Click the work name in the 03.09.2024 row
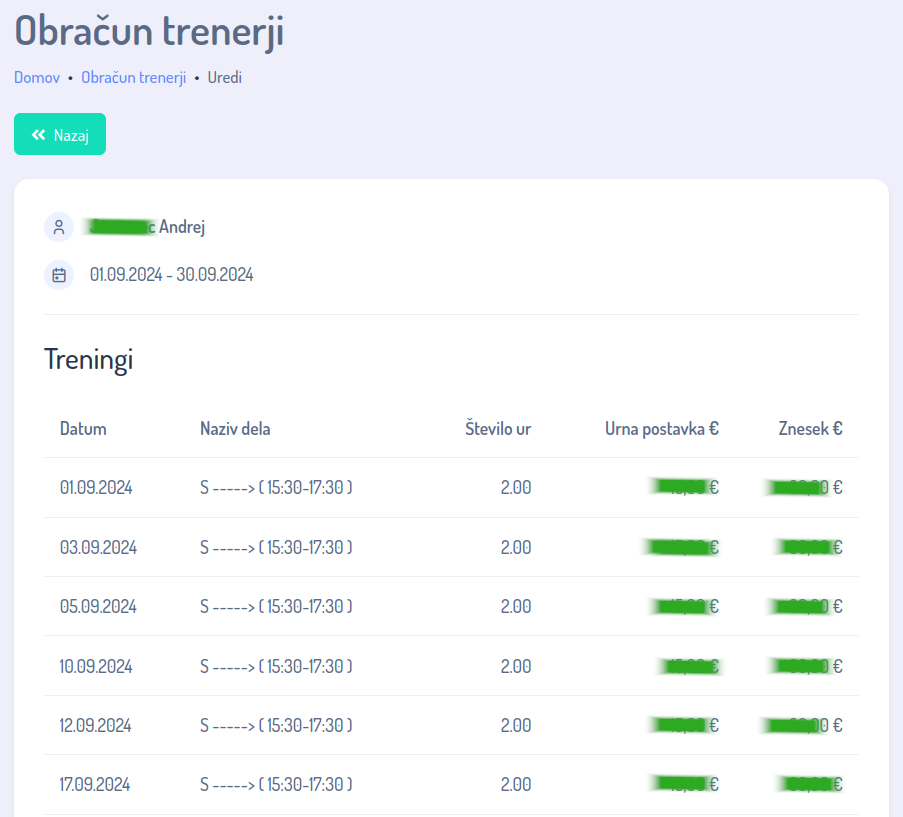The height and width of the screenshot is (817, 903). click(276, 548)
